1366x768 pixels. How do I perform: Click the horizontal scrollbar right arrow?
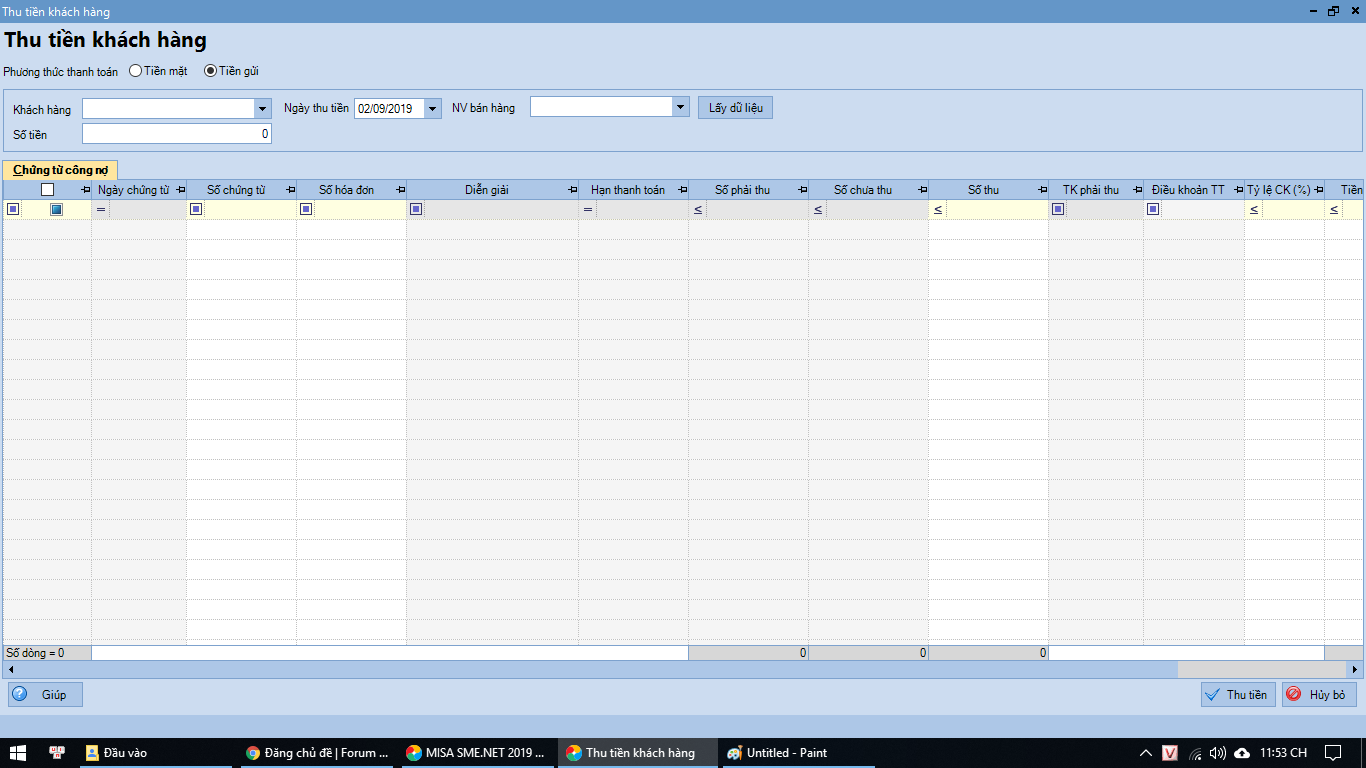click(x=1355, y=668)
